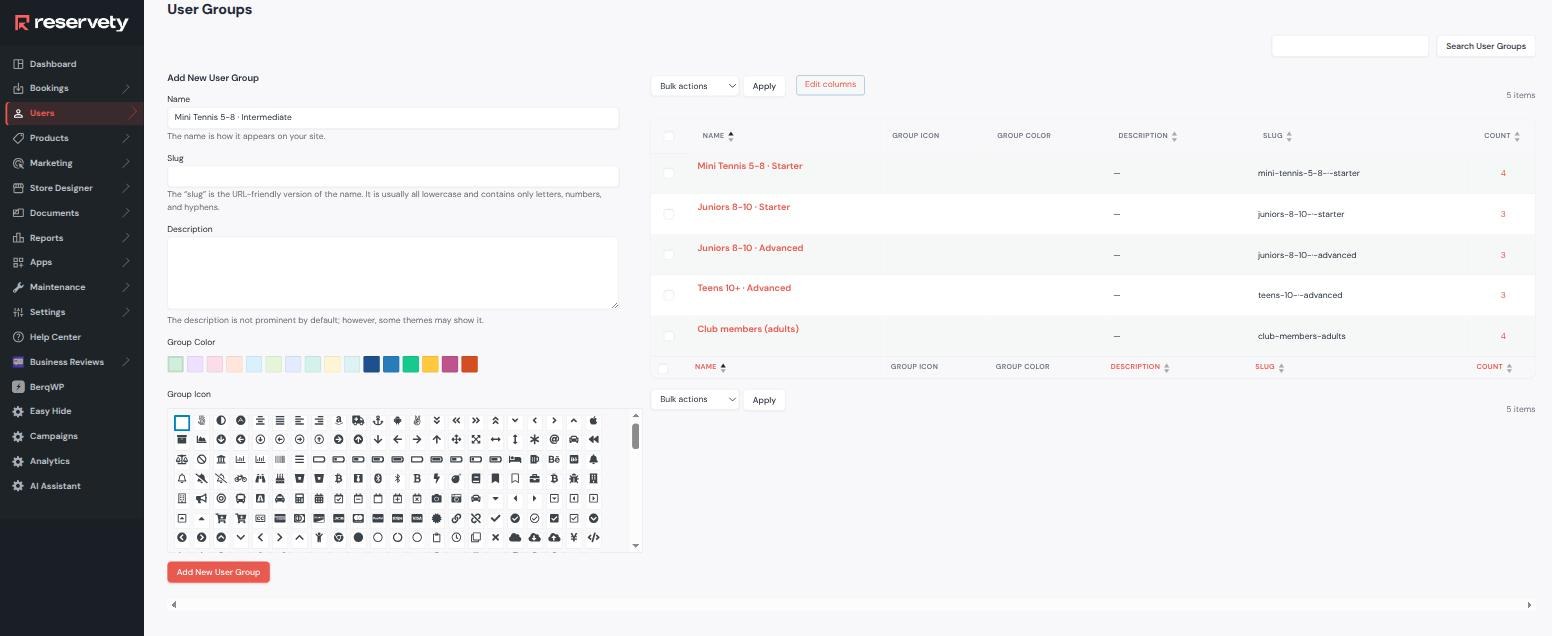Check the Teens 10+ · Advanced row checkbox

(669, 295)
